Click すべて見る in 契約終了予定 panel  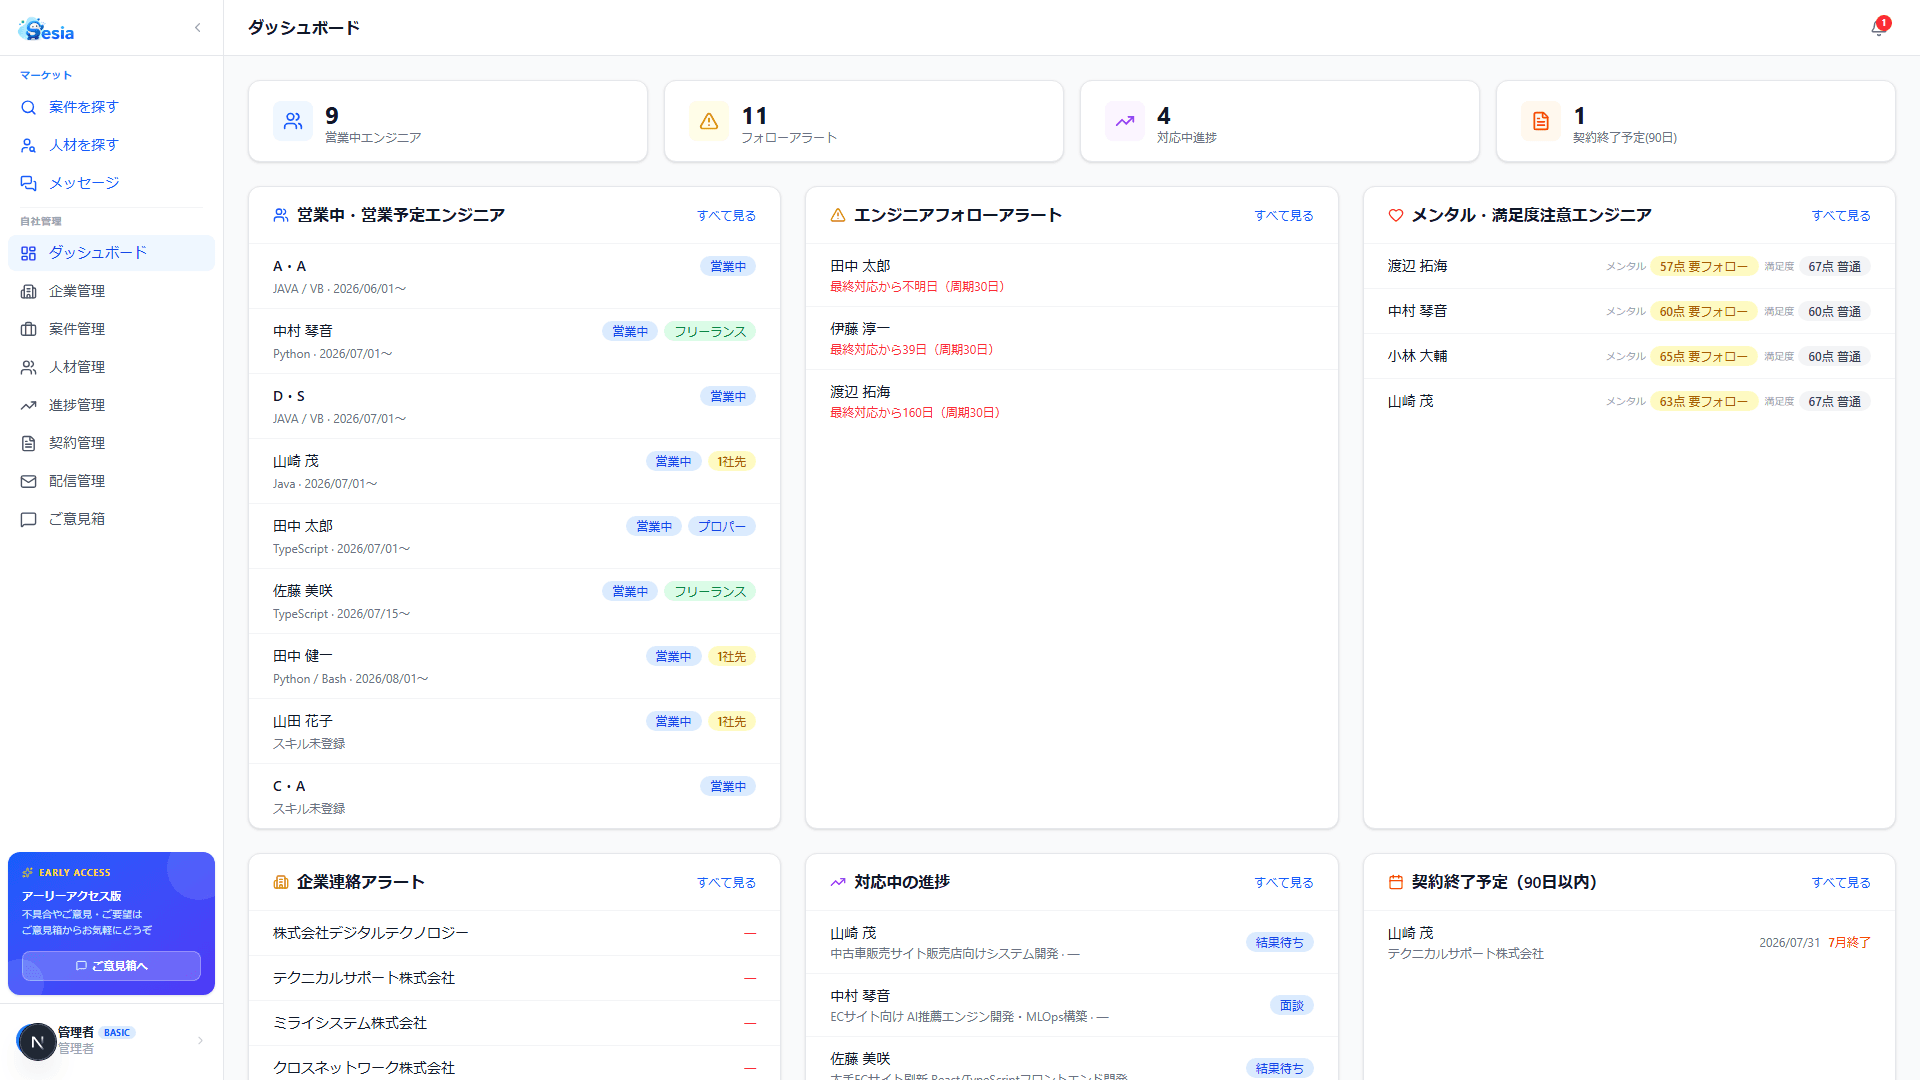[1841, 883]
